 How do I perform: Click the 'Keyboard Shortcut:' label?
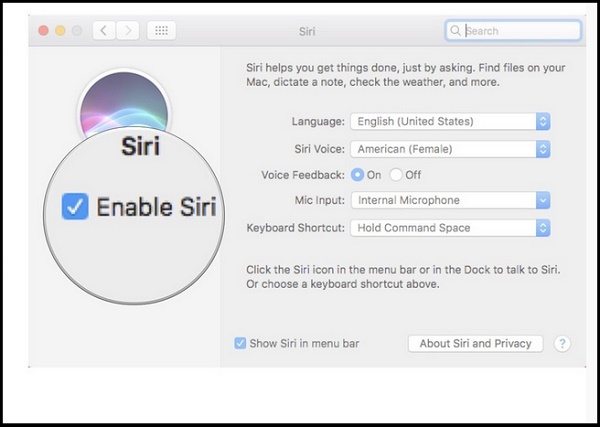[x=295, y=228]
